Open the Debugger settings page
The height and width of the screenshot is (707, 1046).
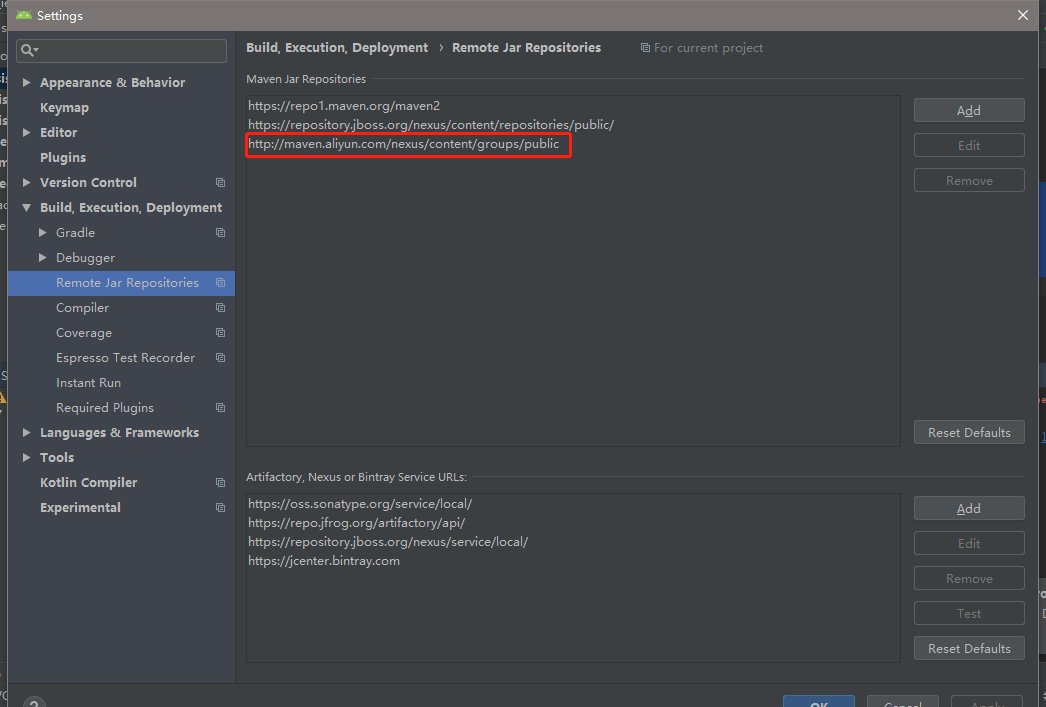click(x=85, y=257)
